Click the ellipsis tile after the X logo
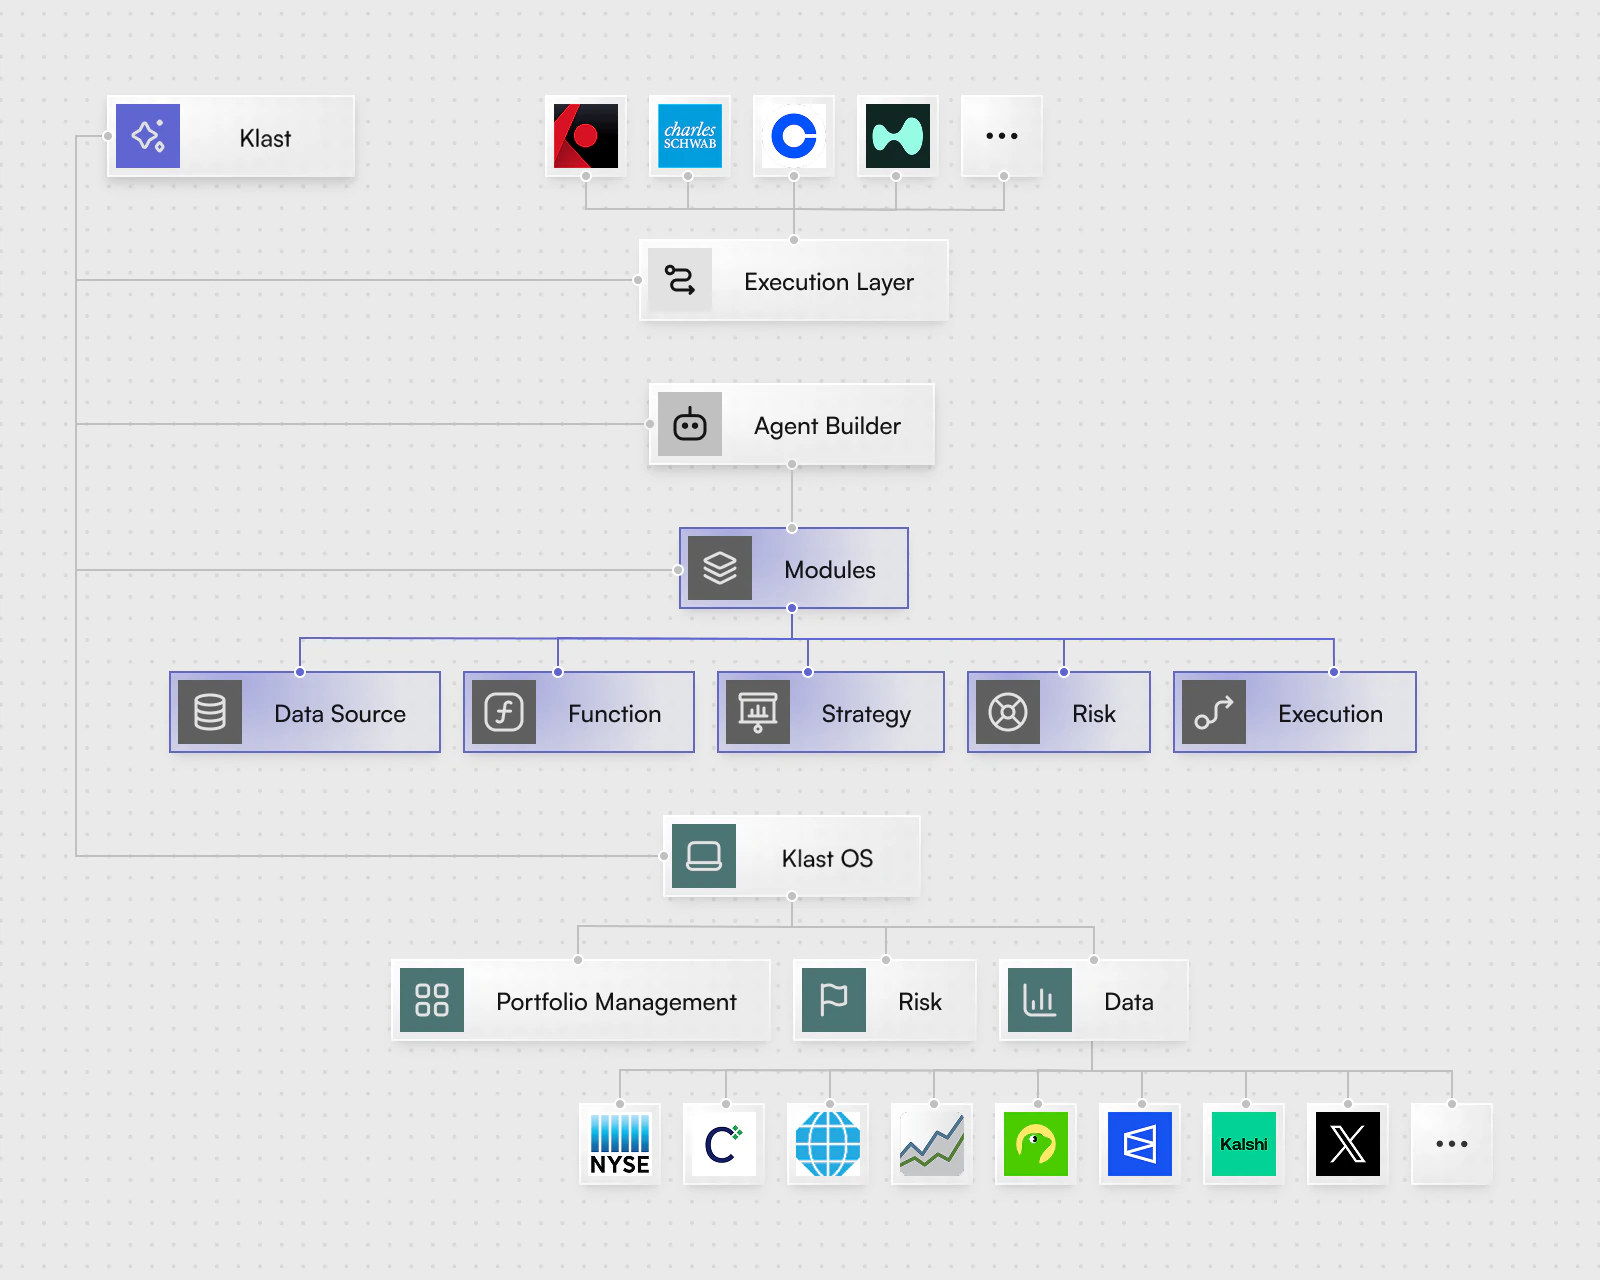The width and height of the screenshot is (1600, 1280). 1452,1144
